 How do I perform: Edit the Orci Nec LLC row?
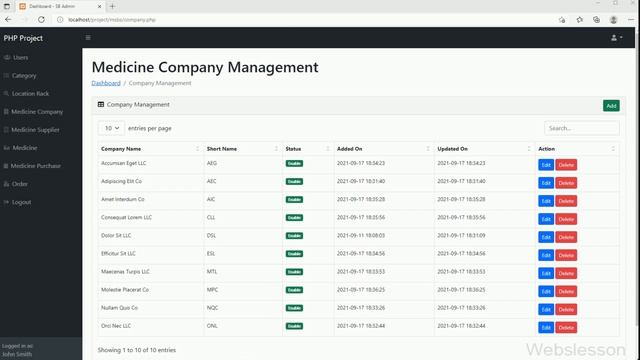click(x=546, y=327)
